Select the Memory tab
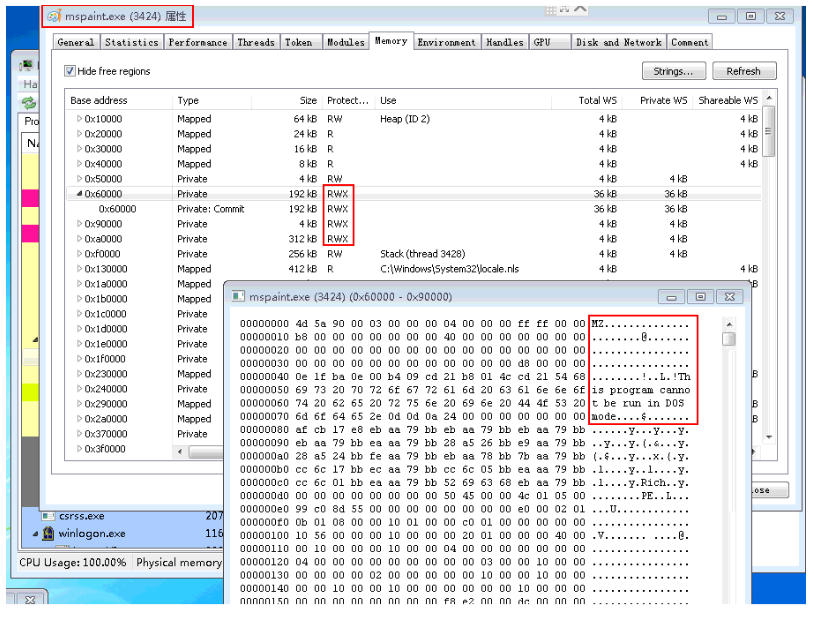The image size is (814, 617). click(x=391, y=41)
